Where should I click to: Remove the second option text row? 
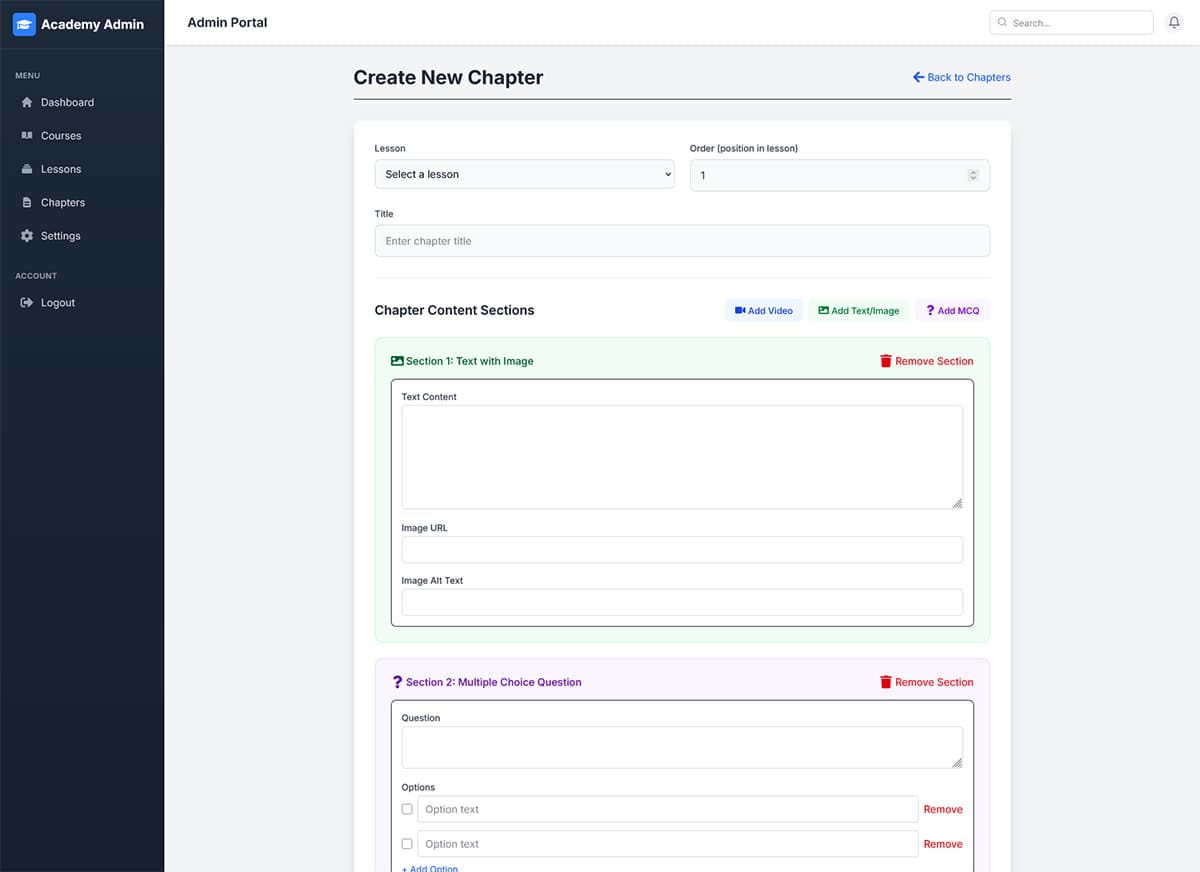click(943, 844)
